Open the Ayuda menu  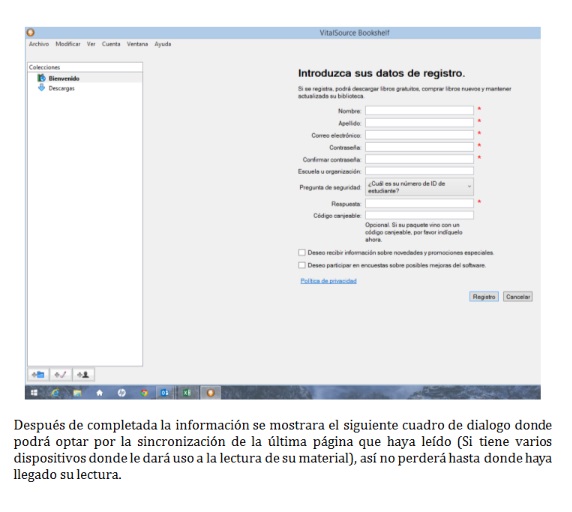[163, 44]
